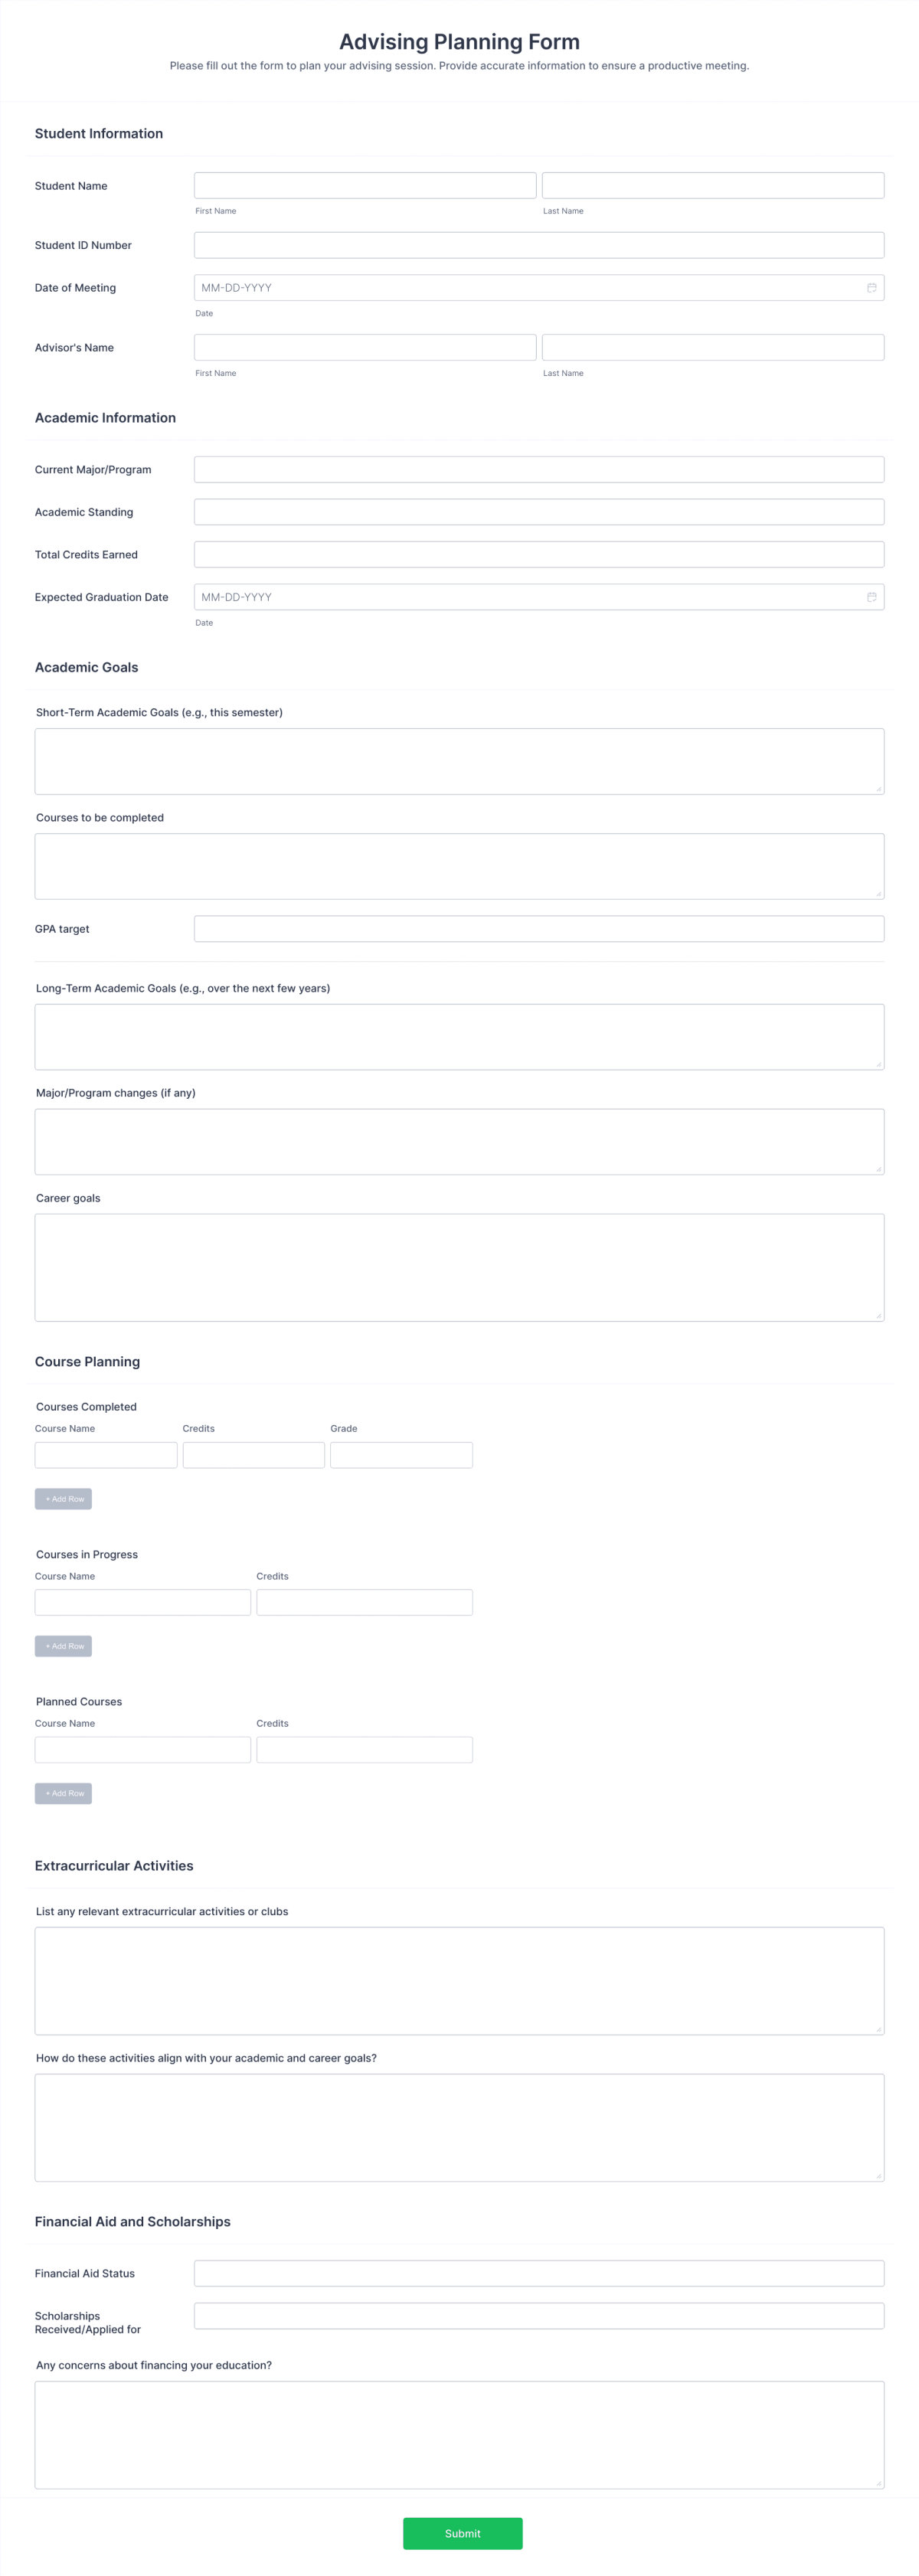Screen dimensions: 919x2576
Task: Click the Total Credits Earned field
Action: [x=539, y=554]
